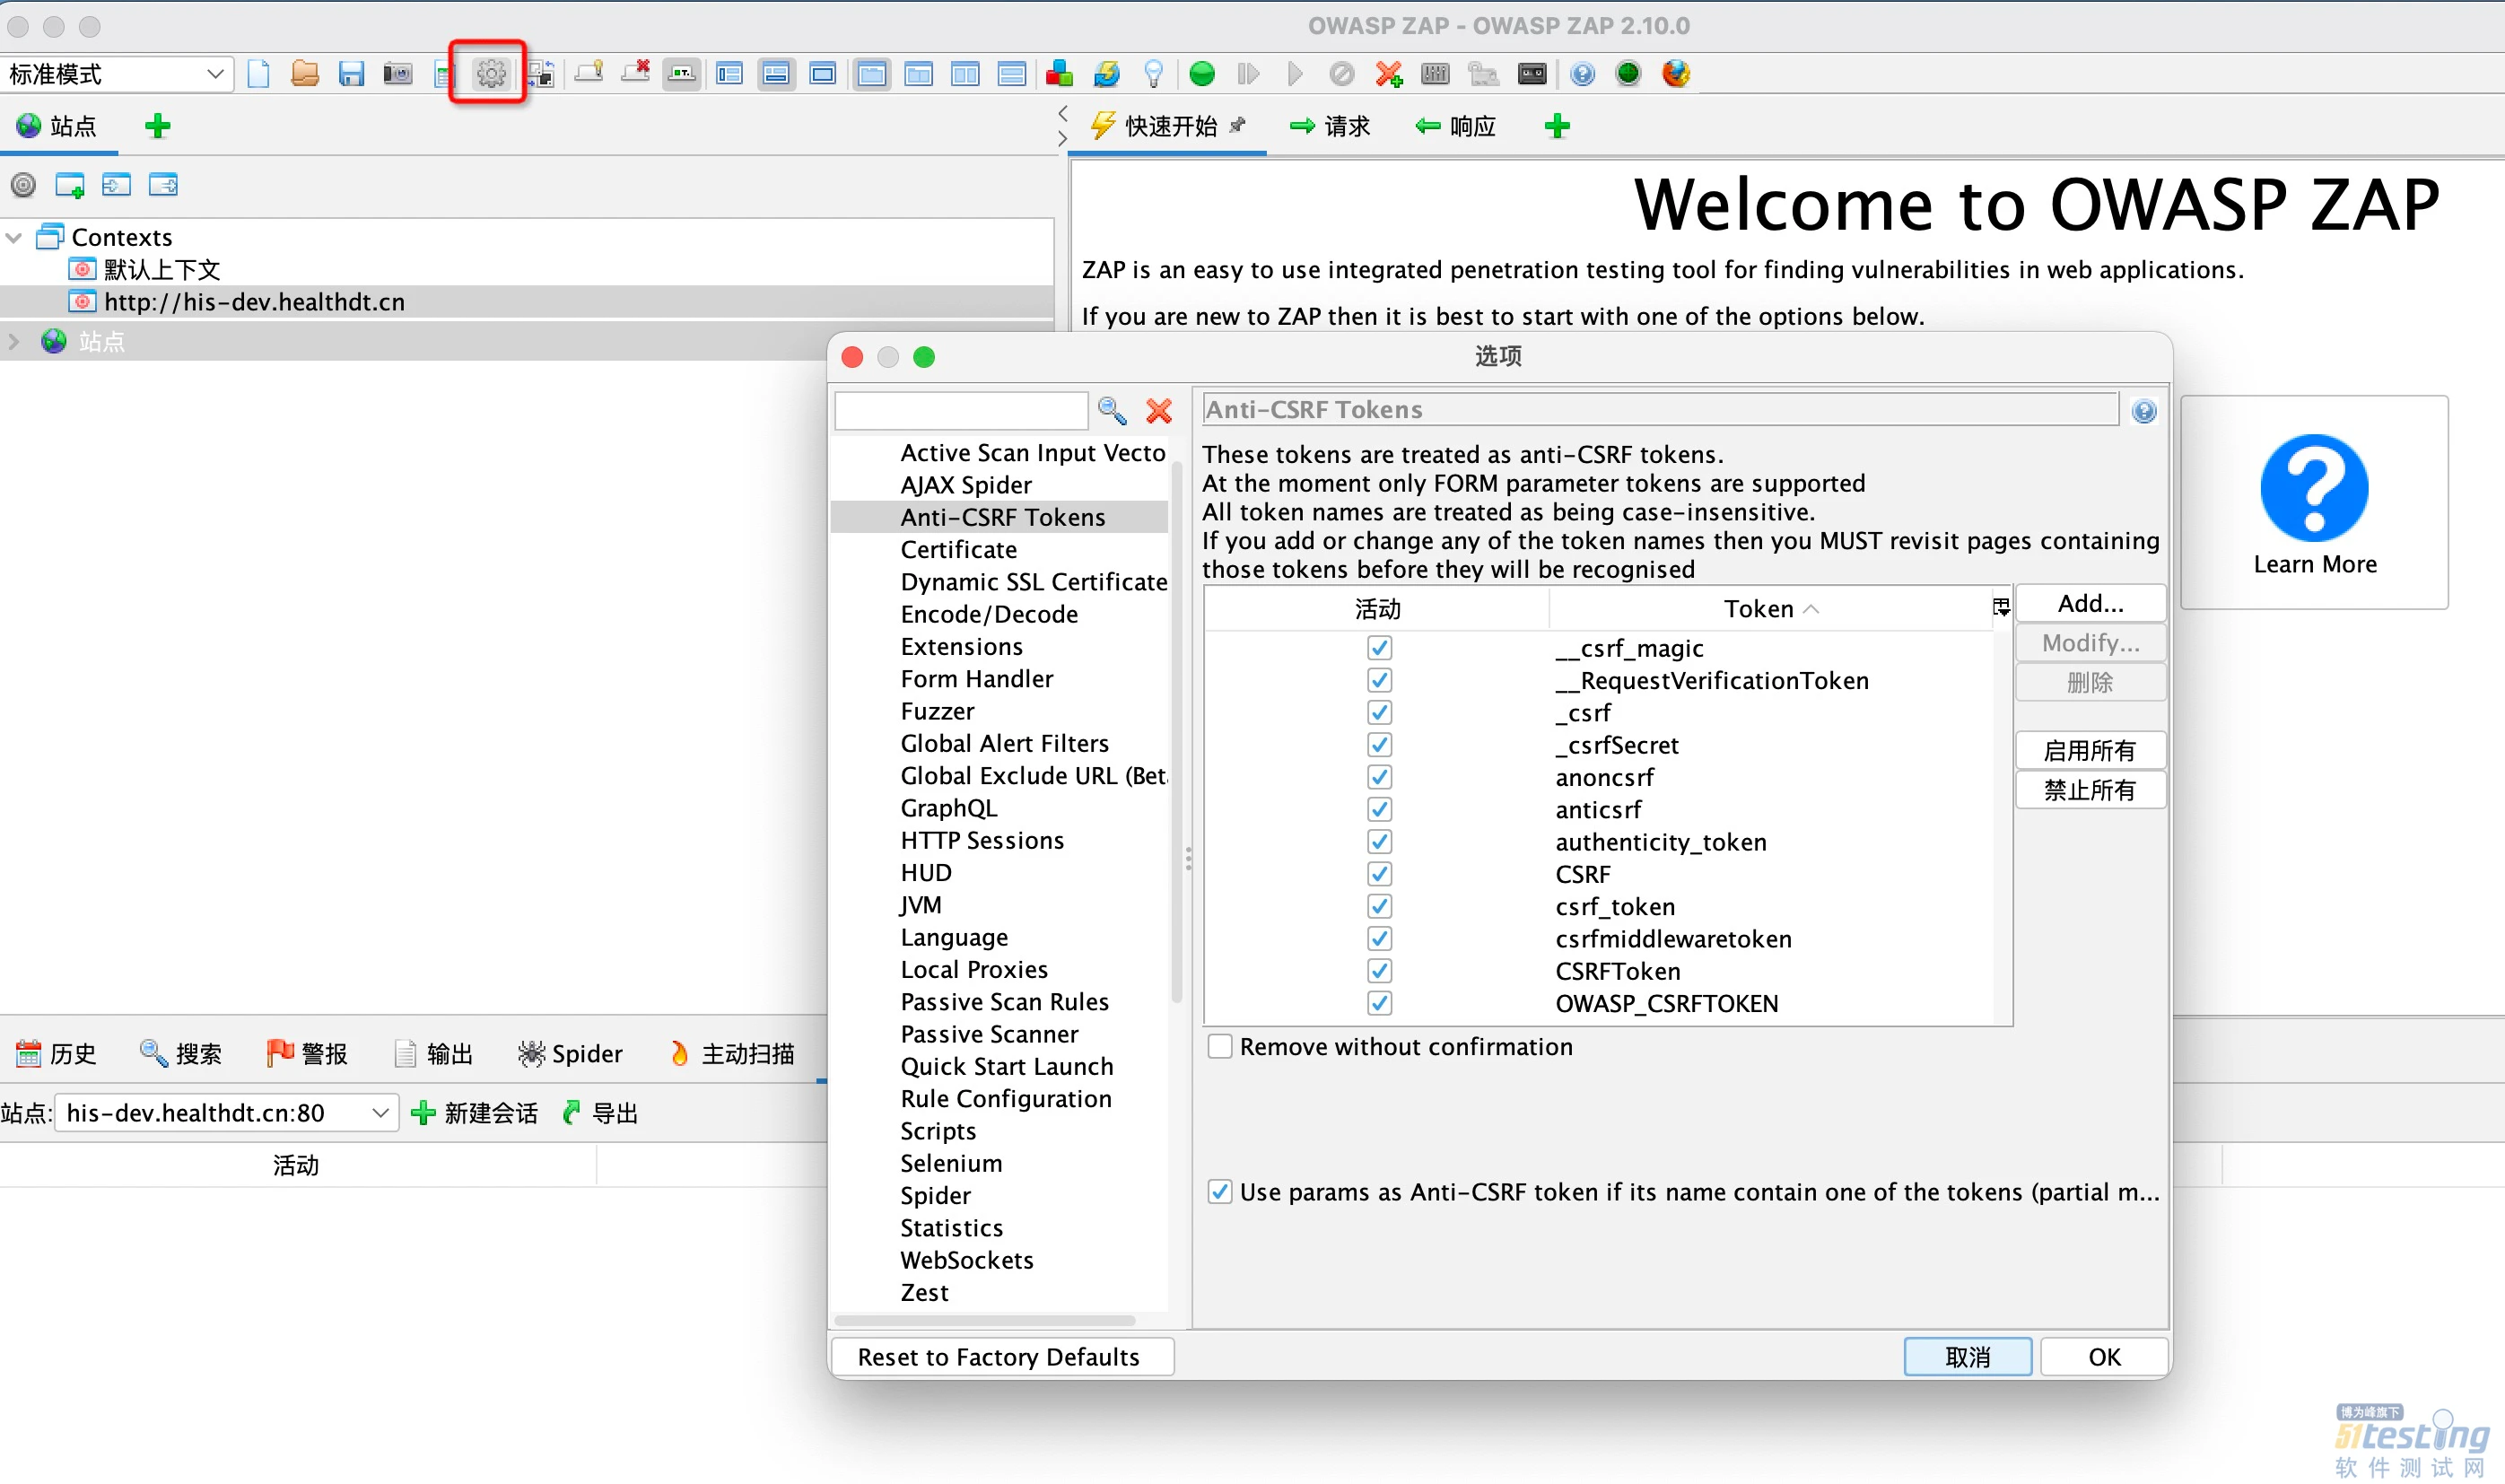Screen dimensions: 2505x1484
Task: Switch to the 请求 request tab
Action: [x=1330, y=127]
